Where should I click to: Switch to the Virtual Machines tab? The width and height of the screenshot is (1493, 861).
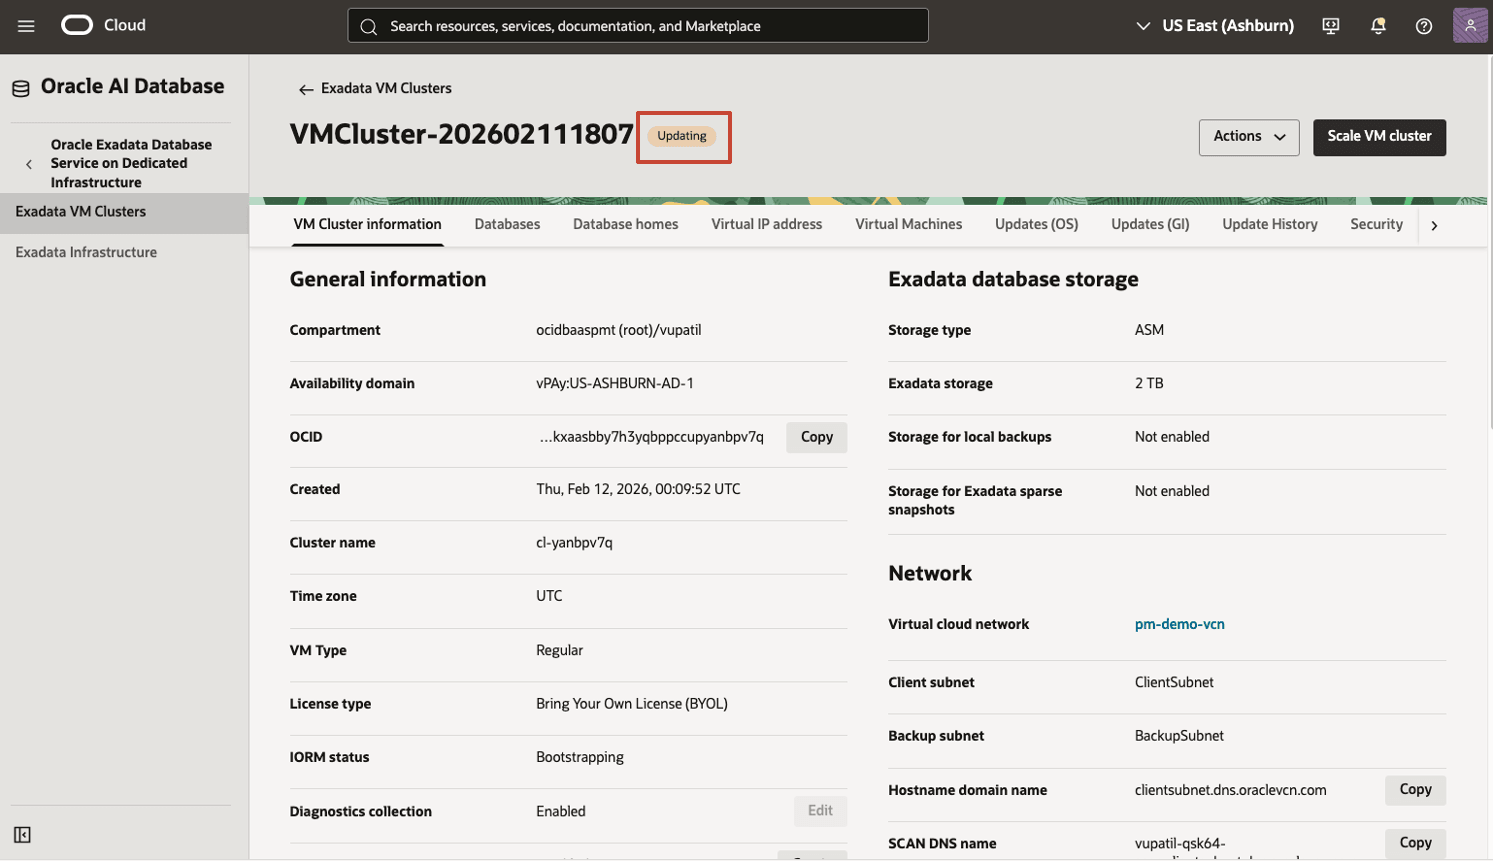tap(908, 224)
